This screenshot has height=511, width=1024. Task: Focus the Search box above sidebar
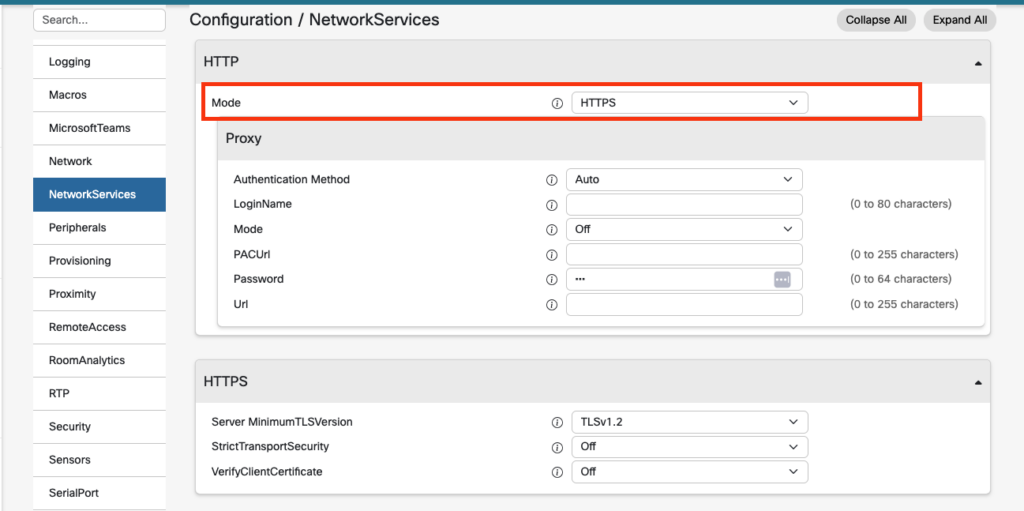click(99, 20)
